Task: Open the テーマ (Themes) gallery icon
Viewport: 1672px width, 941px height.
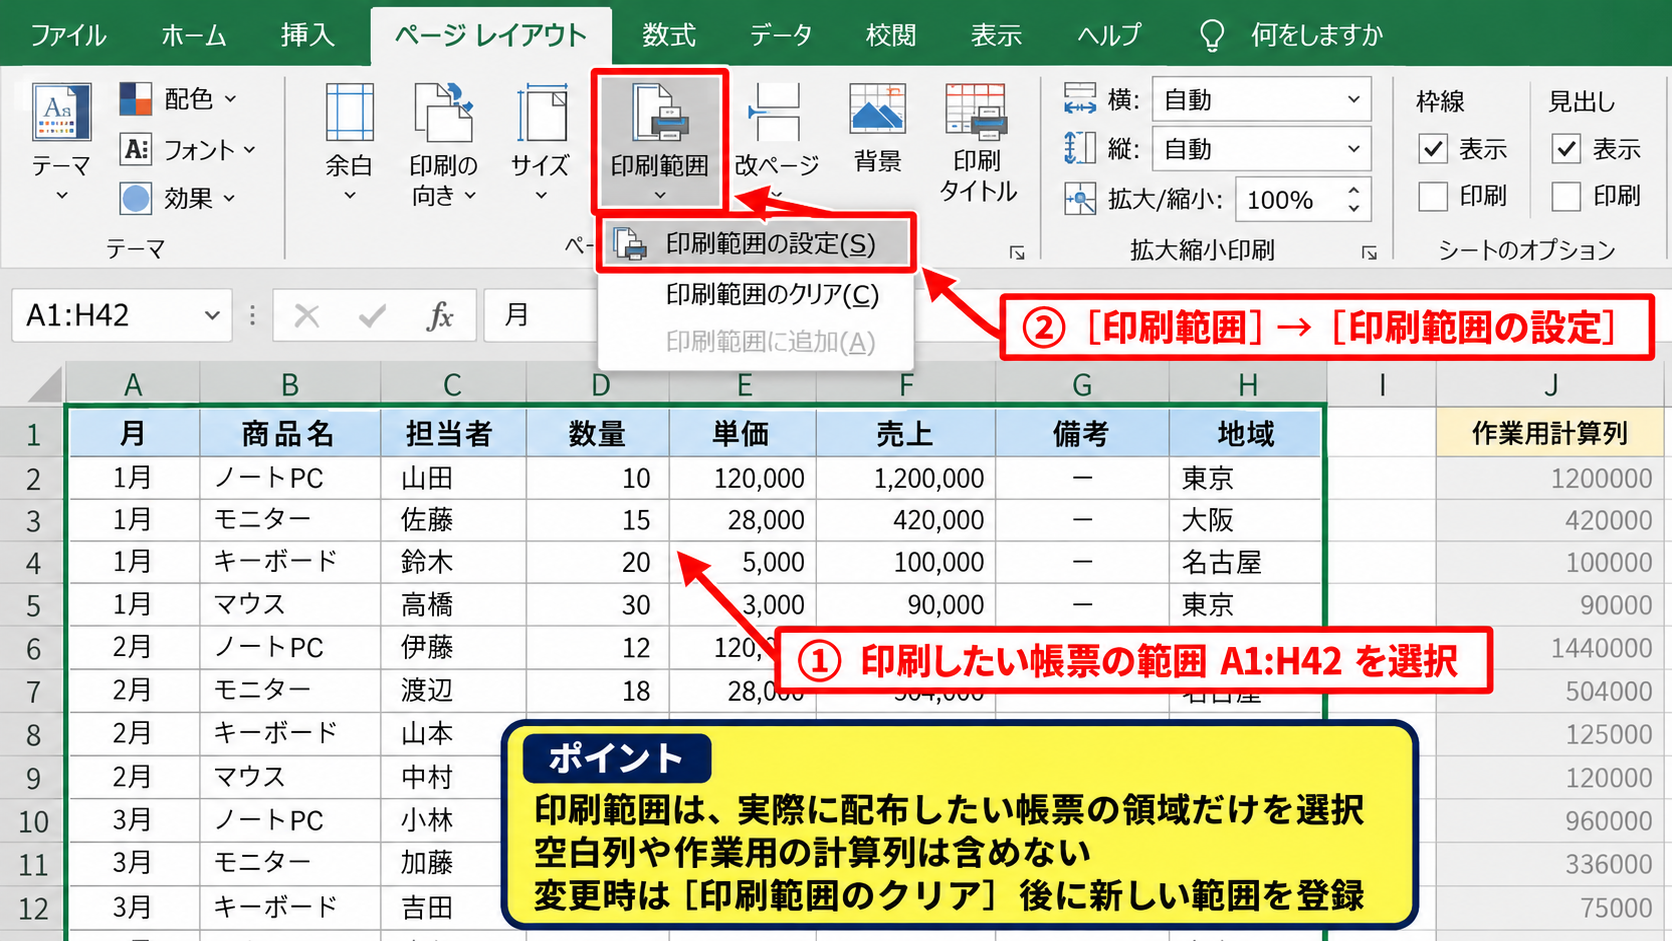Action: (61, 112)
